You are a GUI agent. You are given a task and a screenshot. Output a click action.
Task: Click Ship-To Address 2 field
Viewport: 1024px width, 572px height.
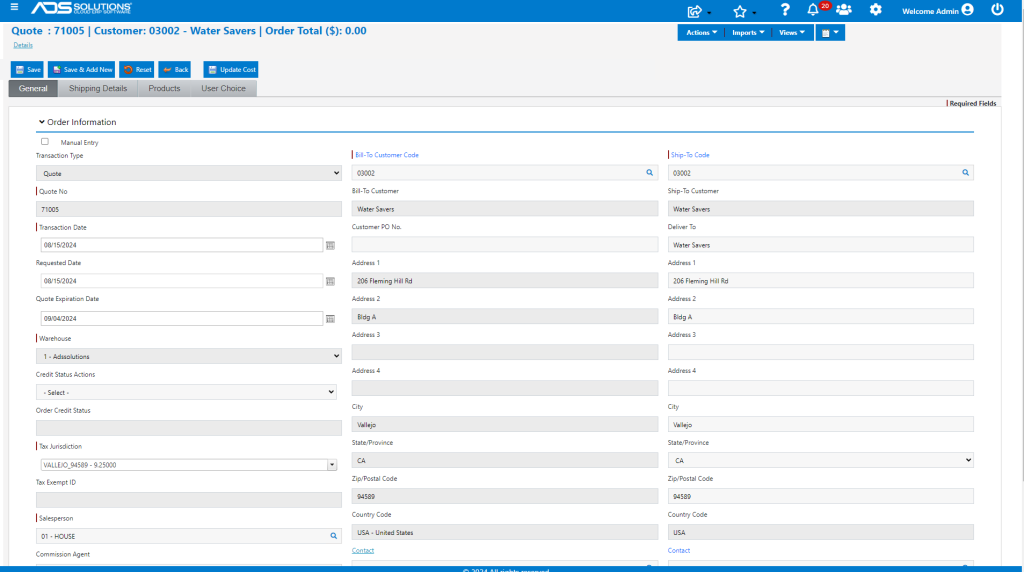point(820,316)
